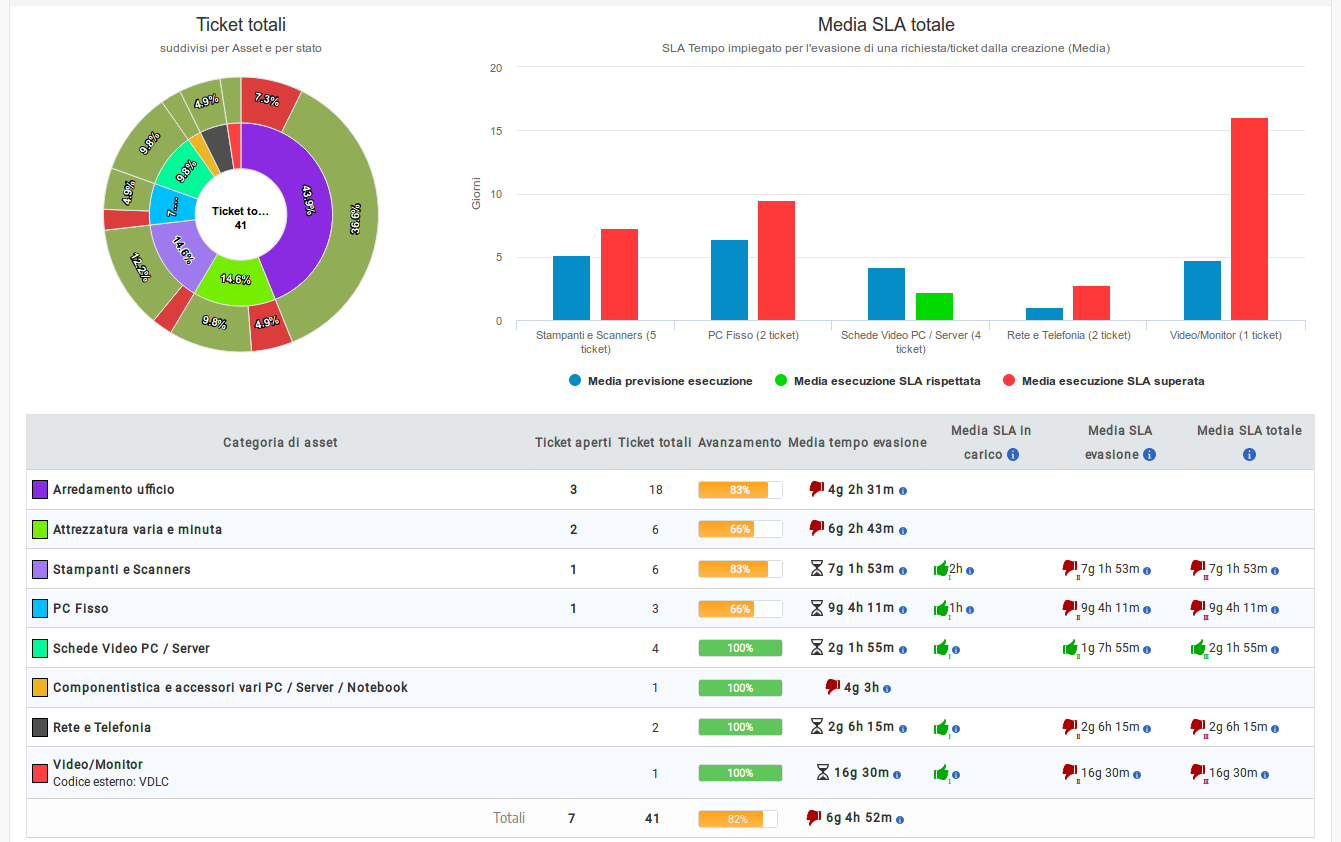Click thumbs-down in PC Fisso SLA totale cell
This screenshot has height=842, width=1341.
[1199, 608]
